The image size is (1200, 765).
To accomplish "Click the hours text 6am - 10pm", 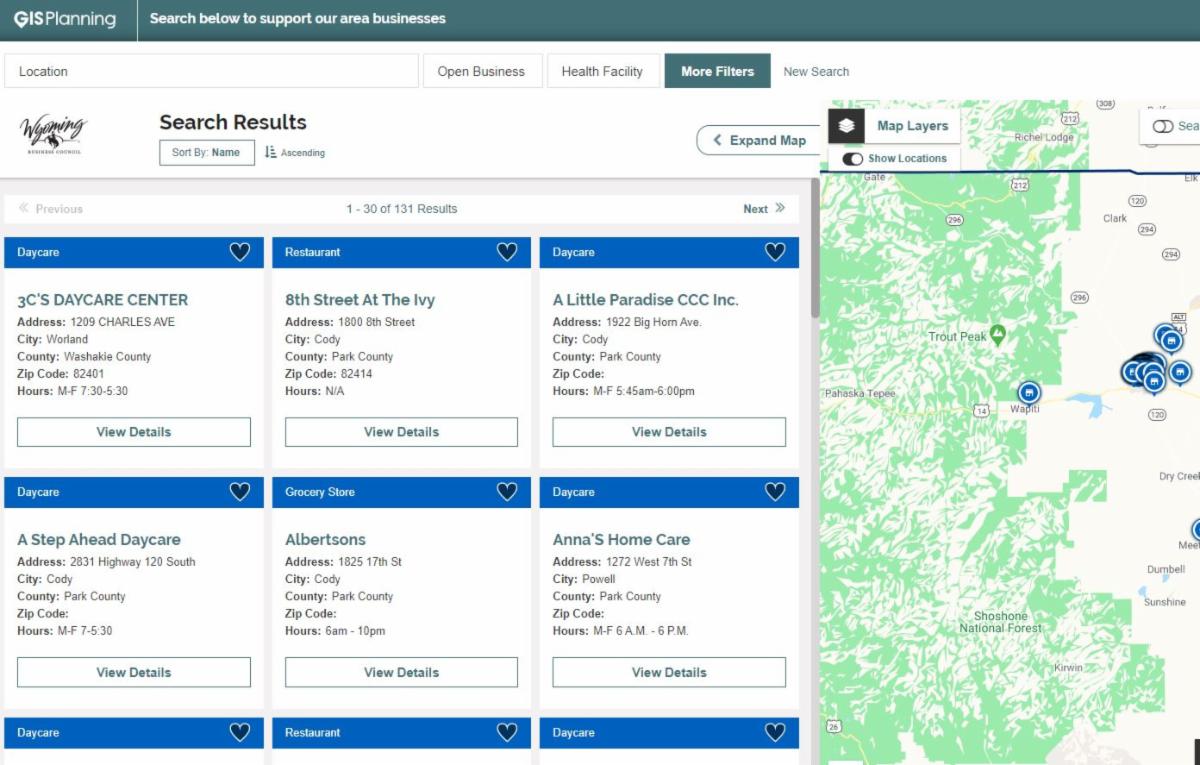I will (355, 631).
